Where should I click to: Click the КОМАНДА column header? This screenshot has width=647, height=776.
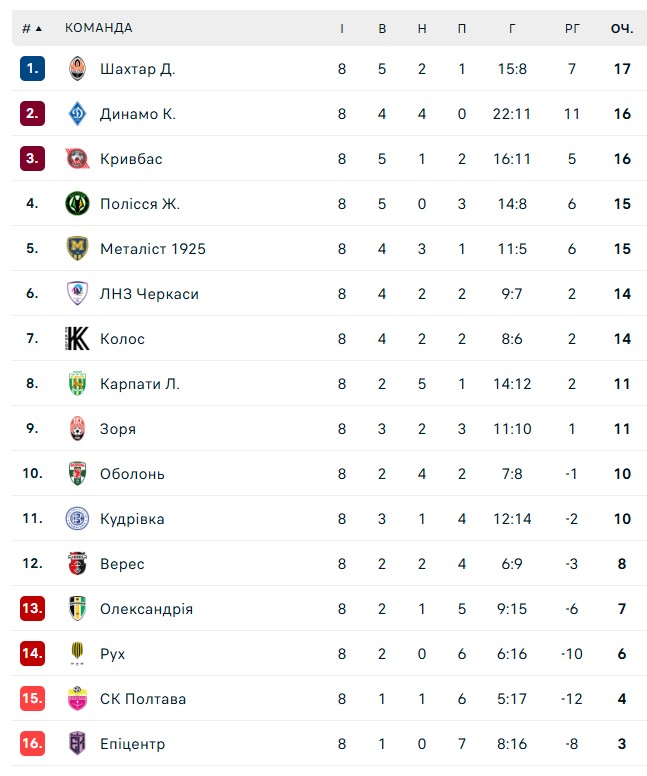[x=99, y=28]
